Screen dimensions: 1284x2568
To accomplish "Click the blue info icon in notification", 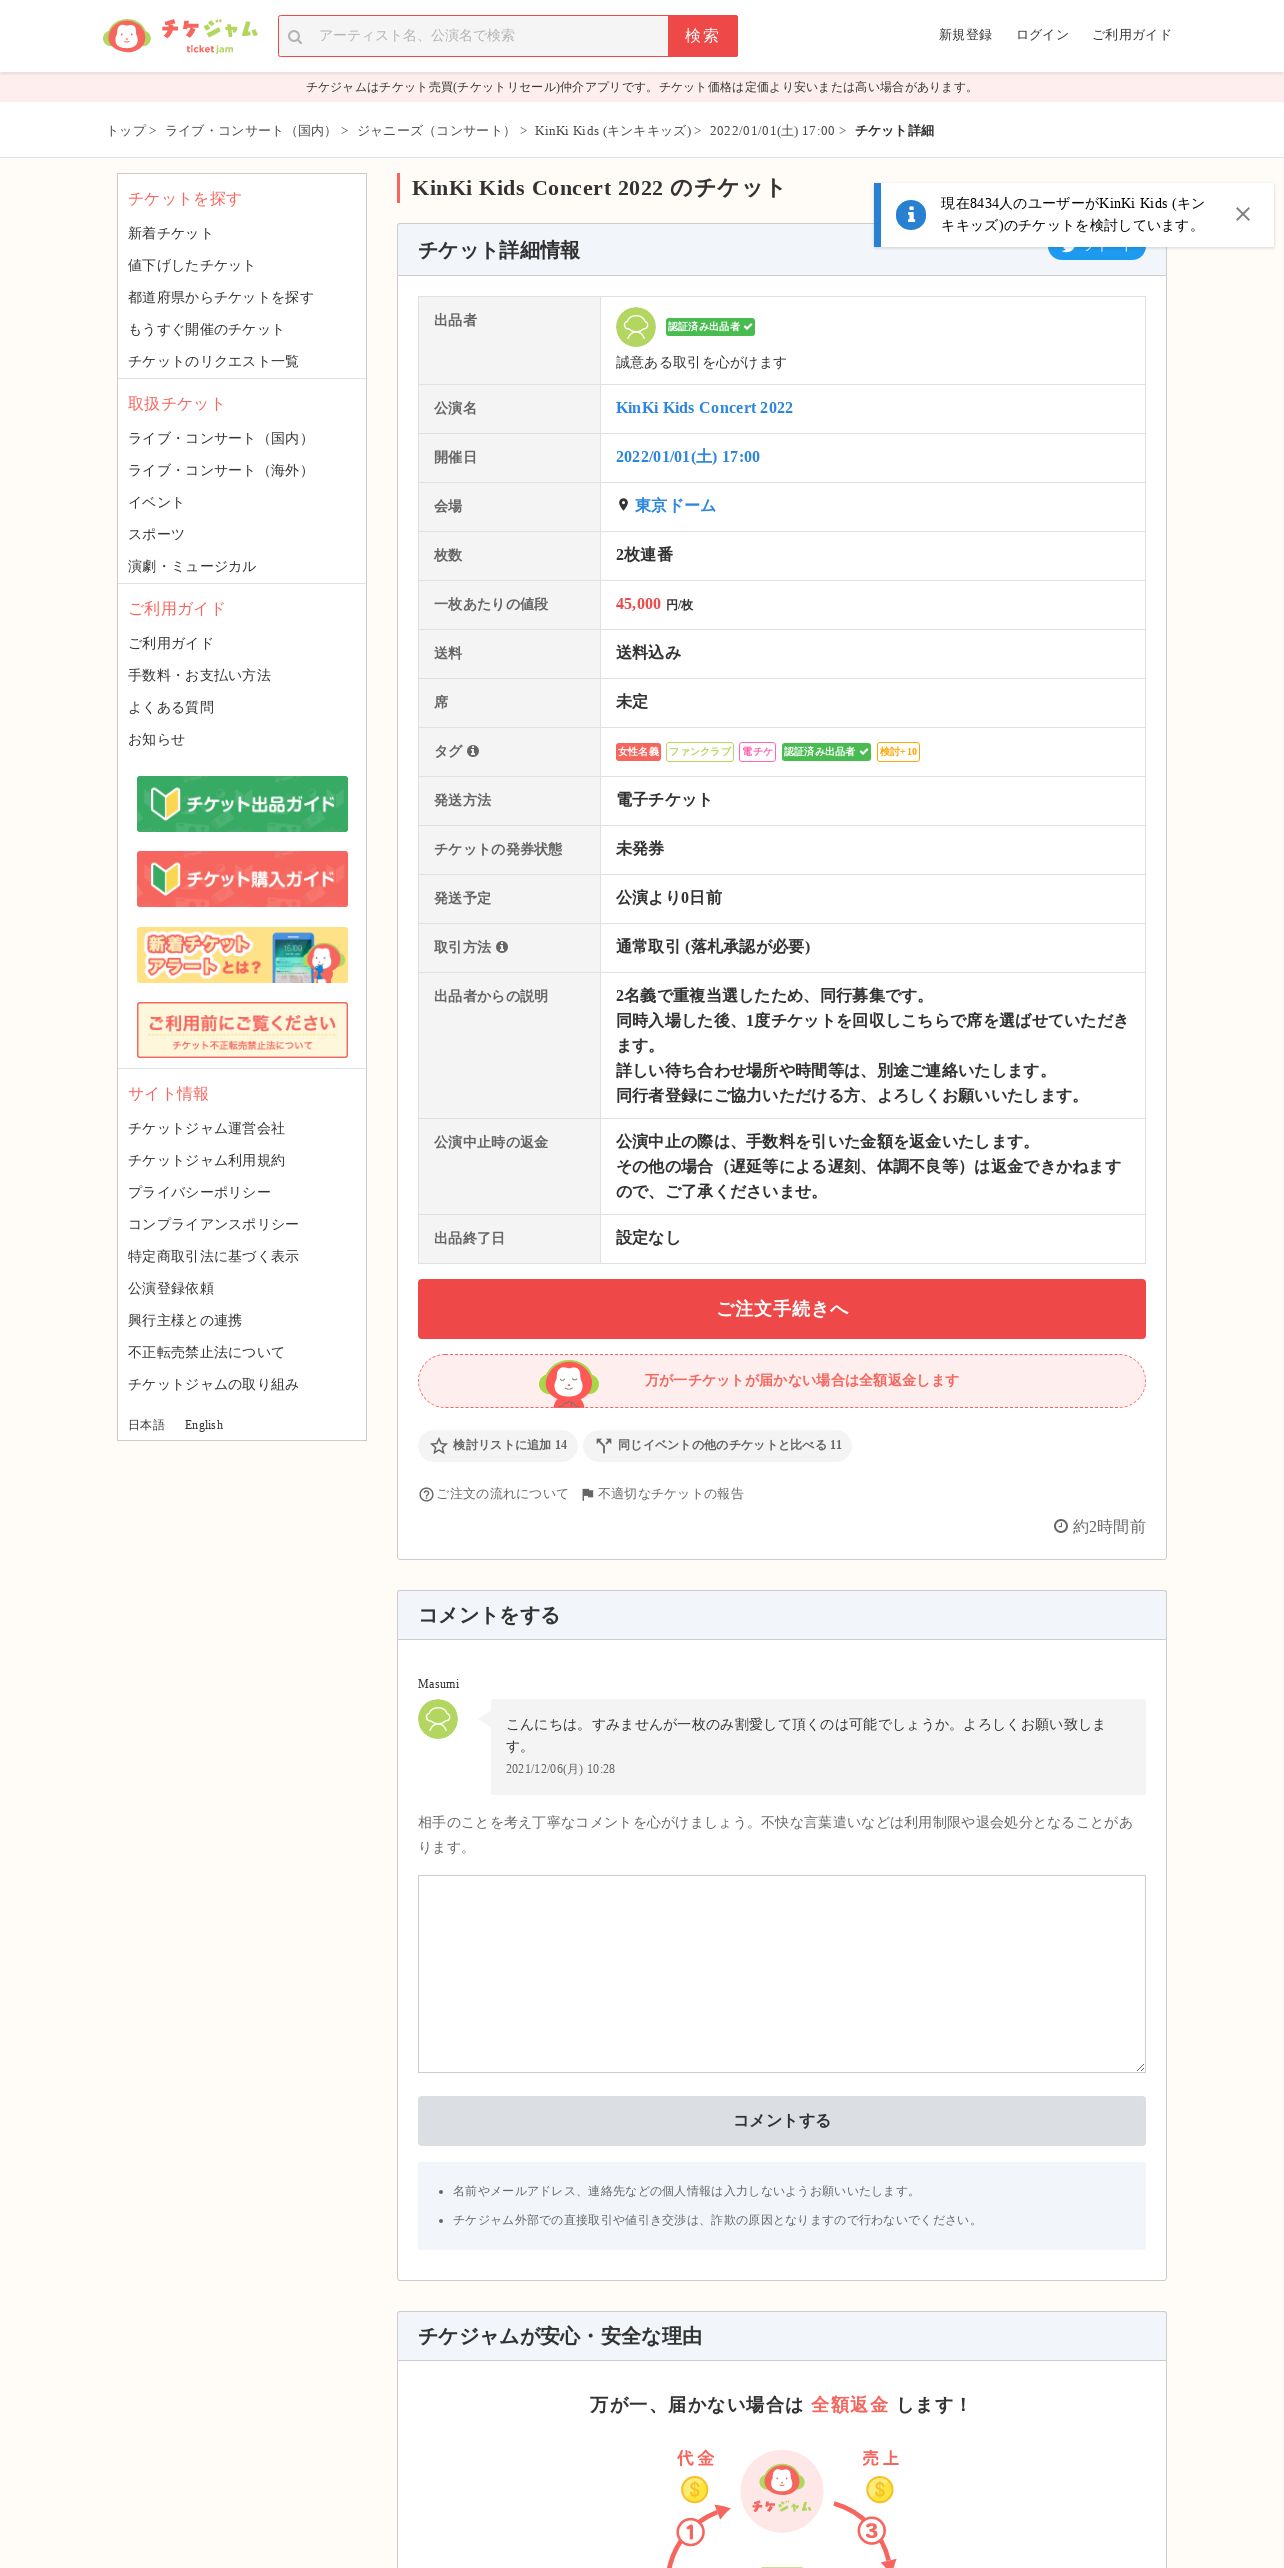I will [910, 214].
